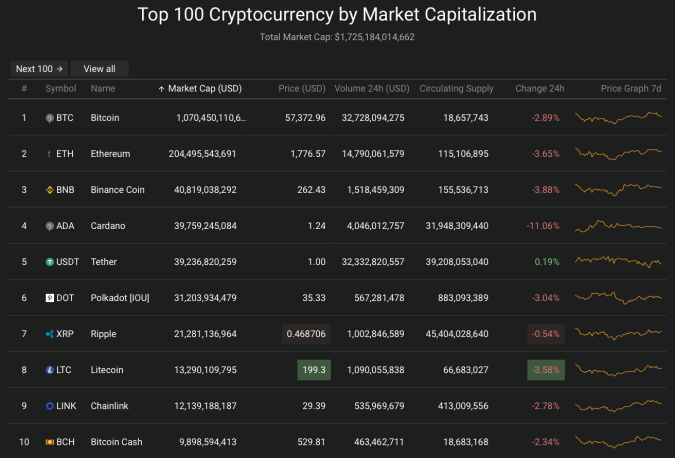
Task: Sort by the Name column header
Action: click(x=103, y=89)
